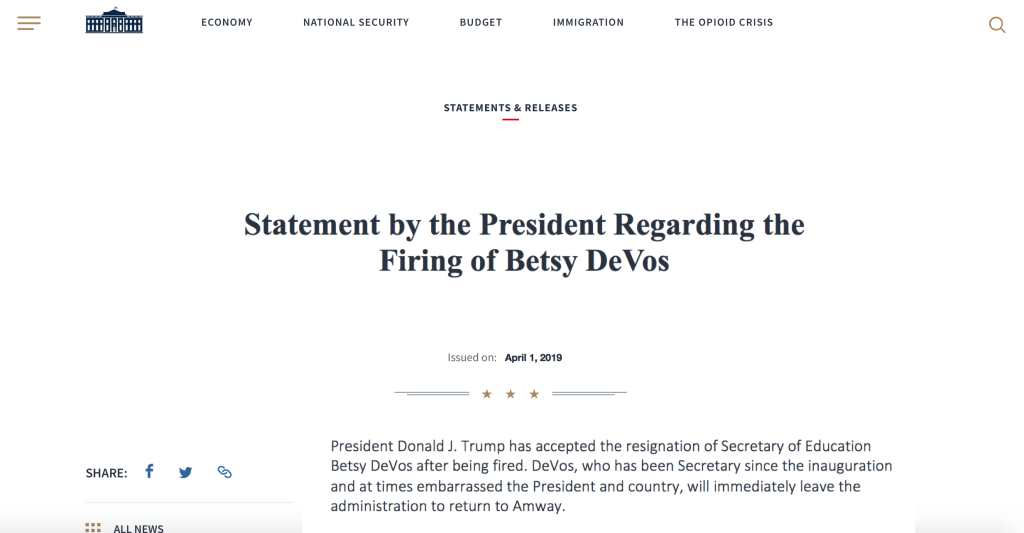Click the statement headline about Betsy DeVos
Image resolution: width=1024 pixels, height=533 pixels.
pos(524,242)
